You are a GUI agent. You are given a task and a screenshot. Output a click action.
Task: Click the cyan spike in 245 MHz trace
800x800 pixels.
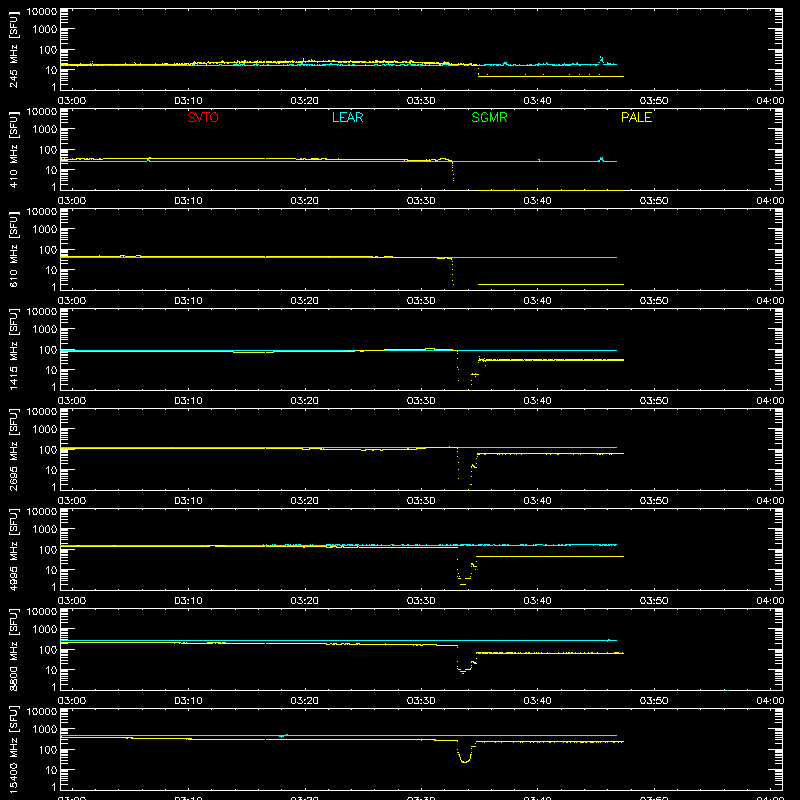tap(602, 60)
